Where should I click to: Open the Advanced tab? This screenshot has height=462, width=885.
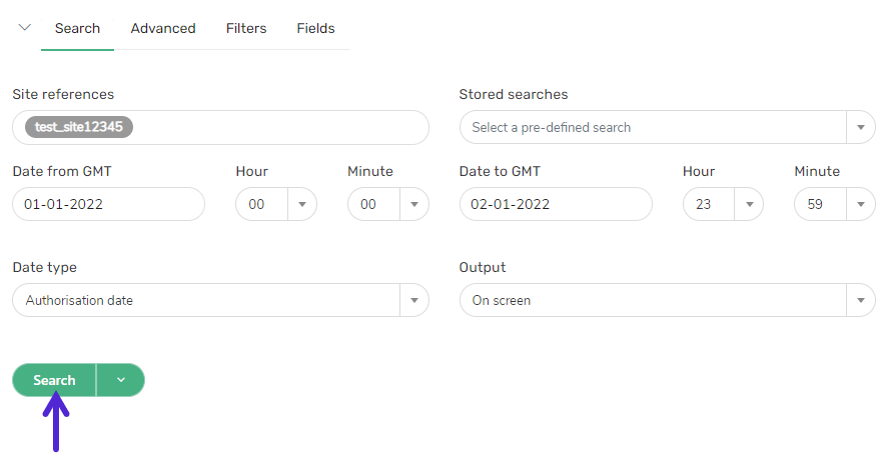163,28
